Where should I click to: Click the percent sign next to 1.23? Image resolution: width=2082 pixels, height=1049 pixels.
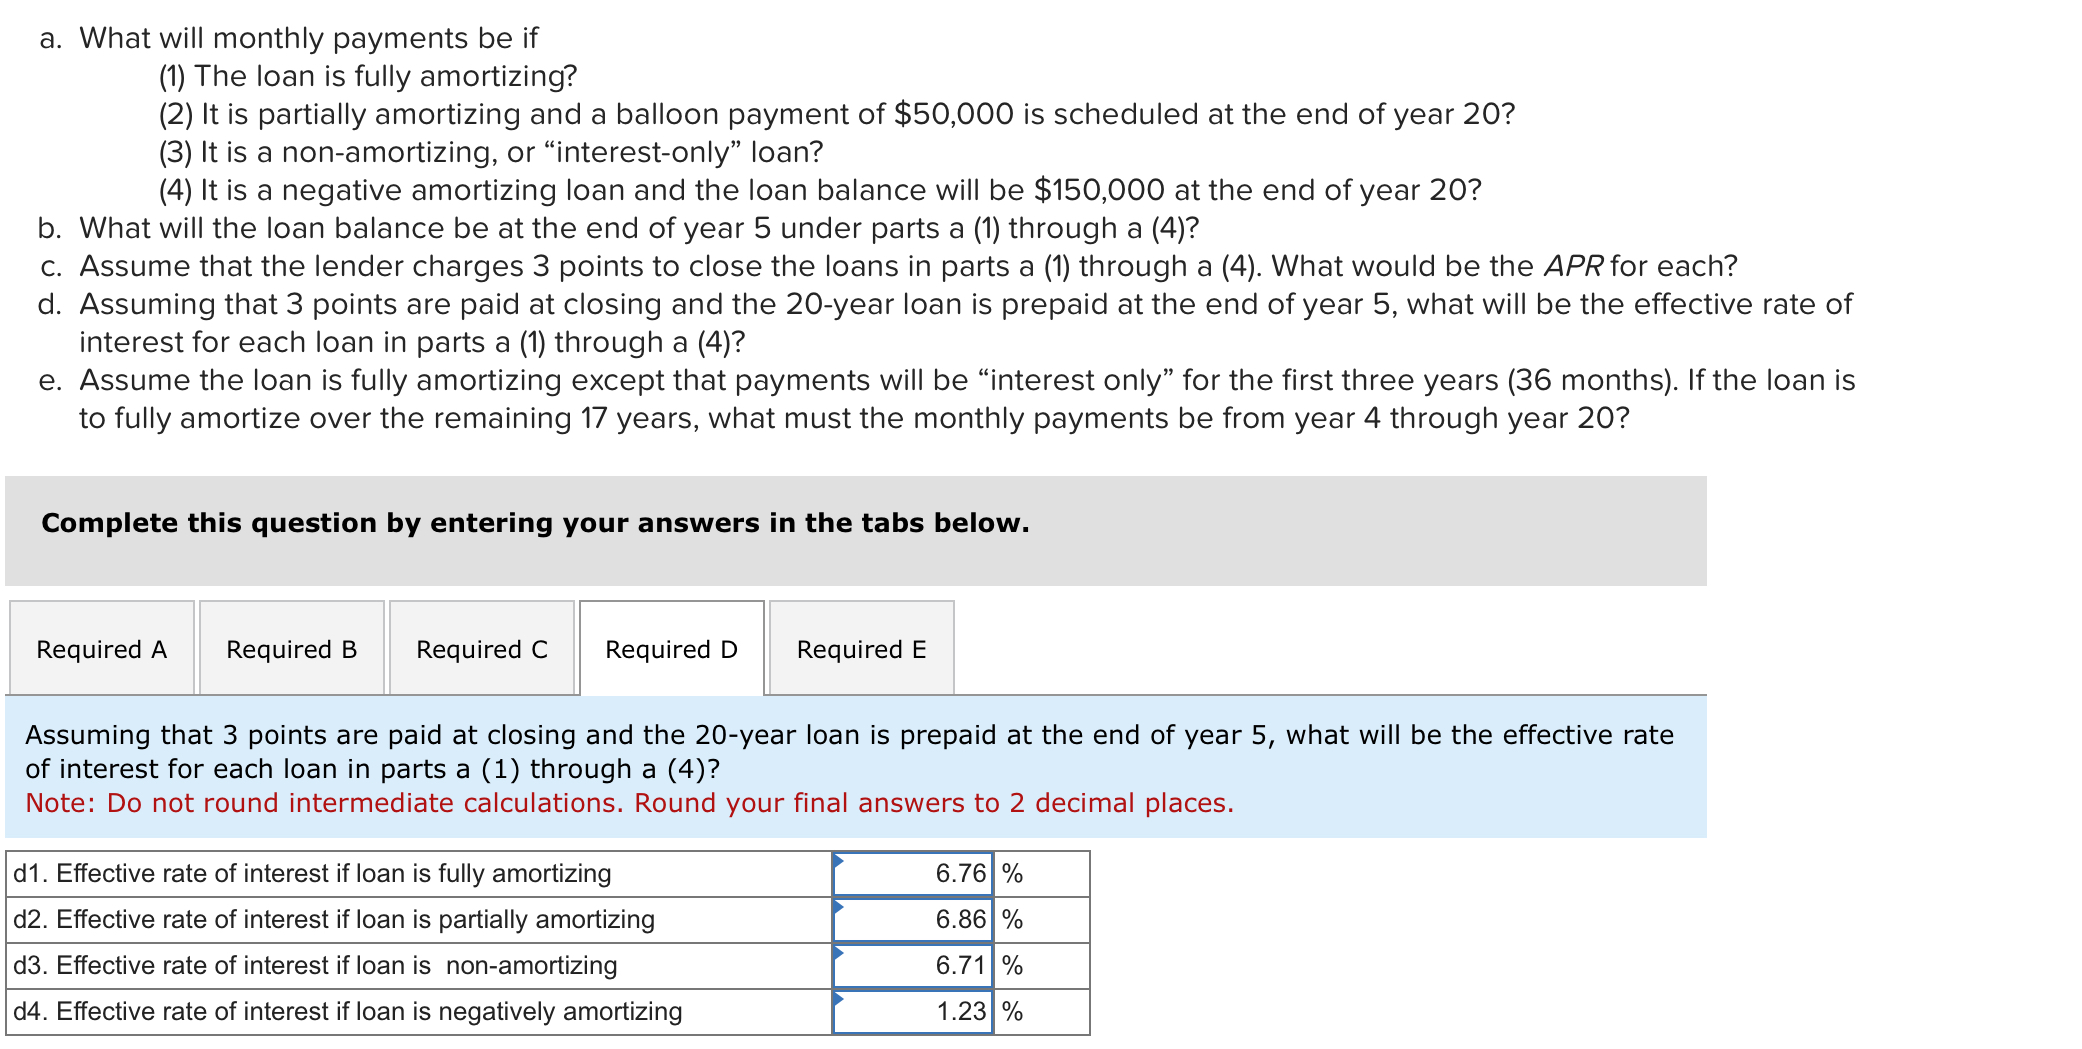[1013, 1011]
